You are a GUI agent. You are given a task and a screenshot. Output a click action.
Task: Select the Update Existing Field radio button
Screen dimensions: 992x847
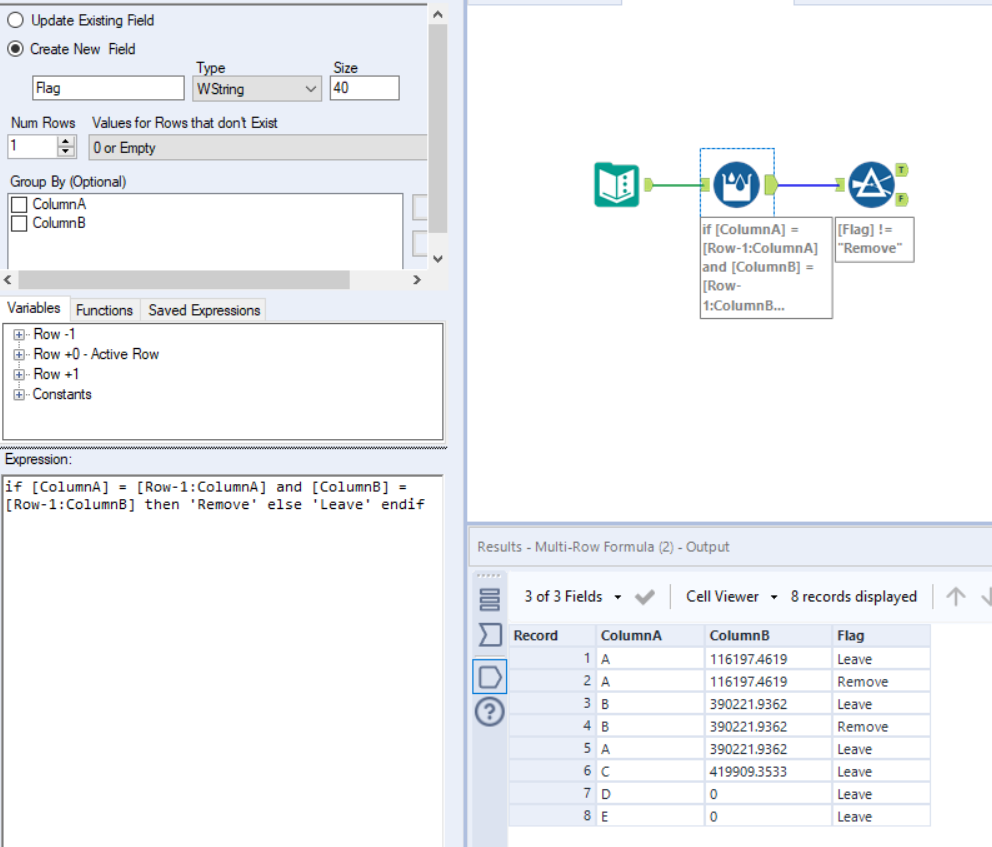(15, 20)
